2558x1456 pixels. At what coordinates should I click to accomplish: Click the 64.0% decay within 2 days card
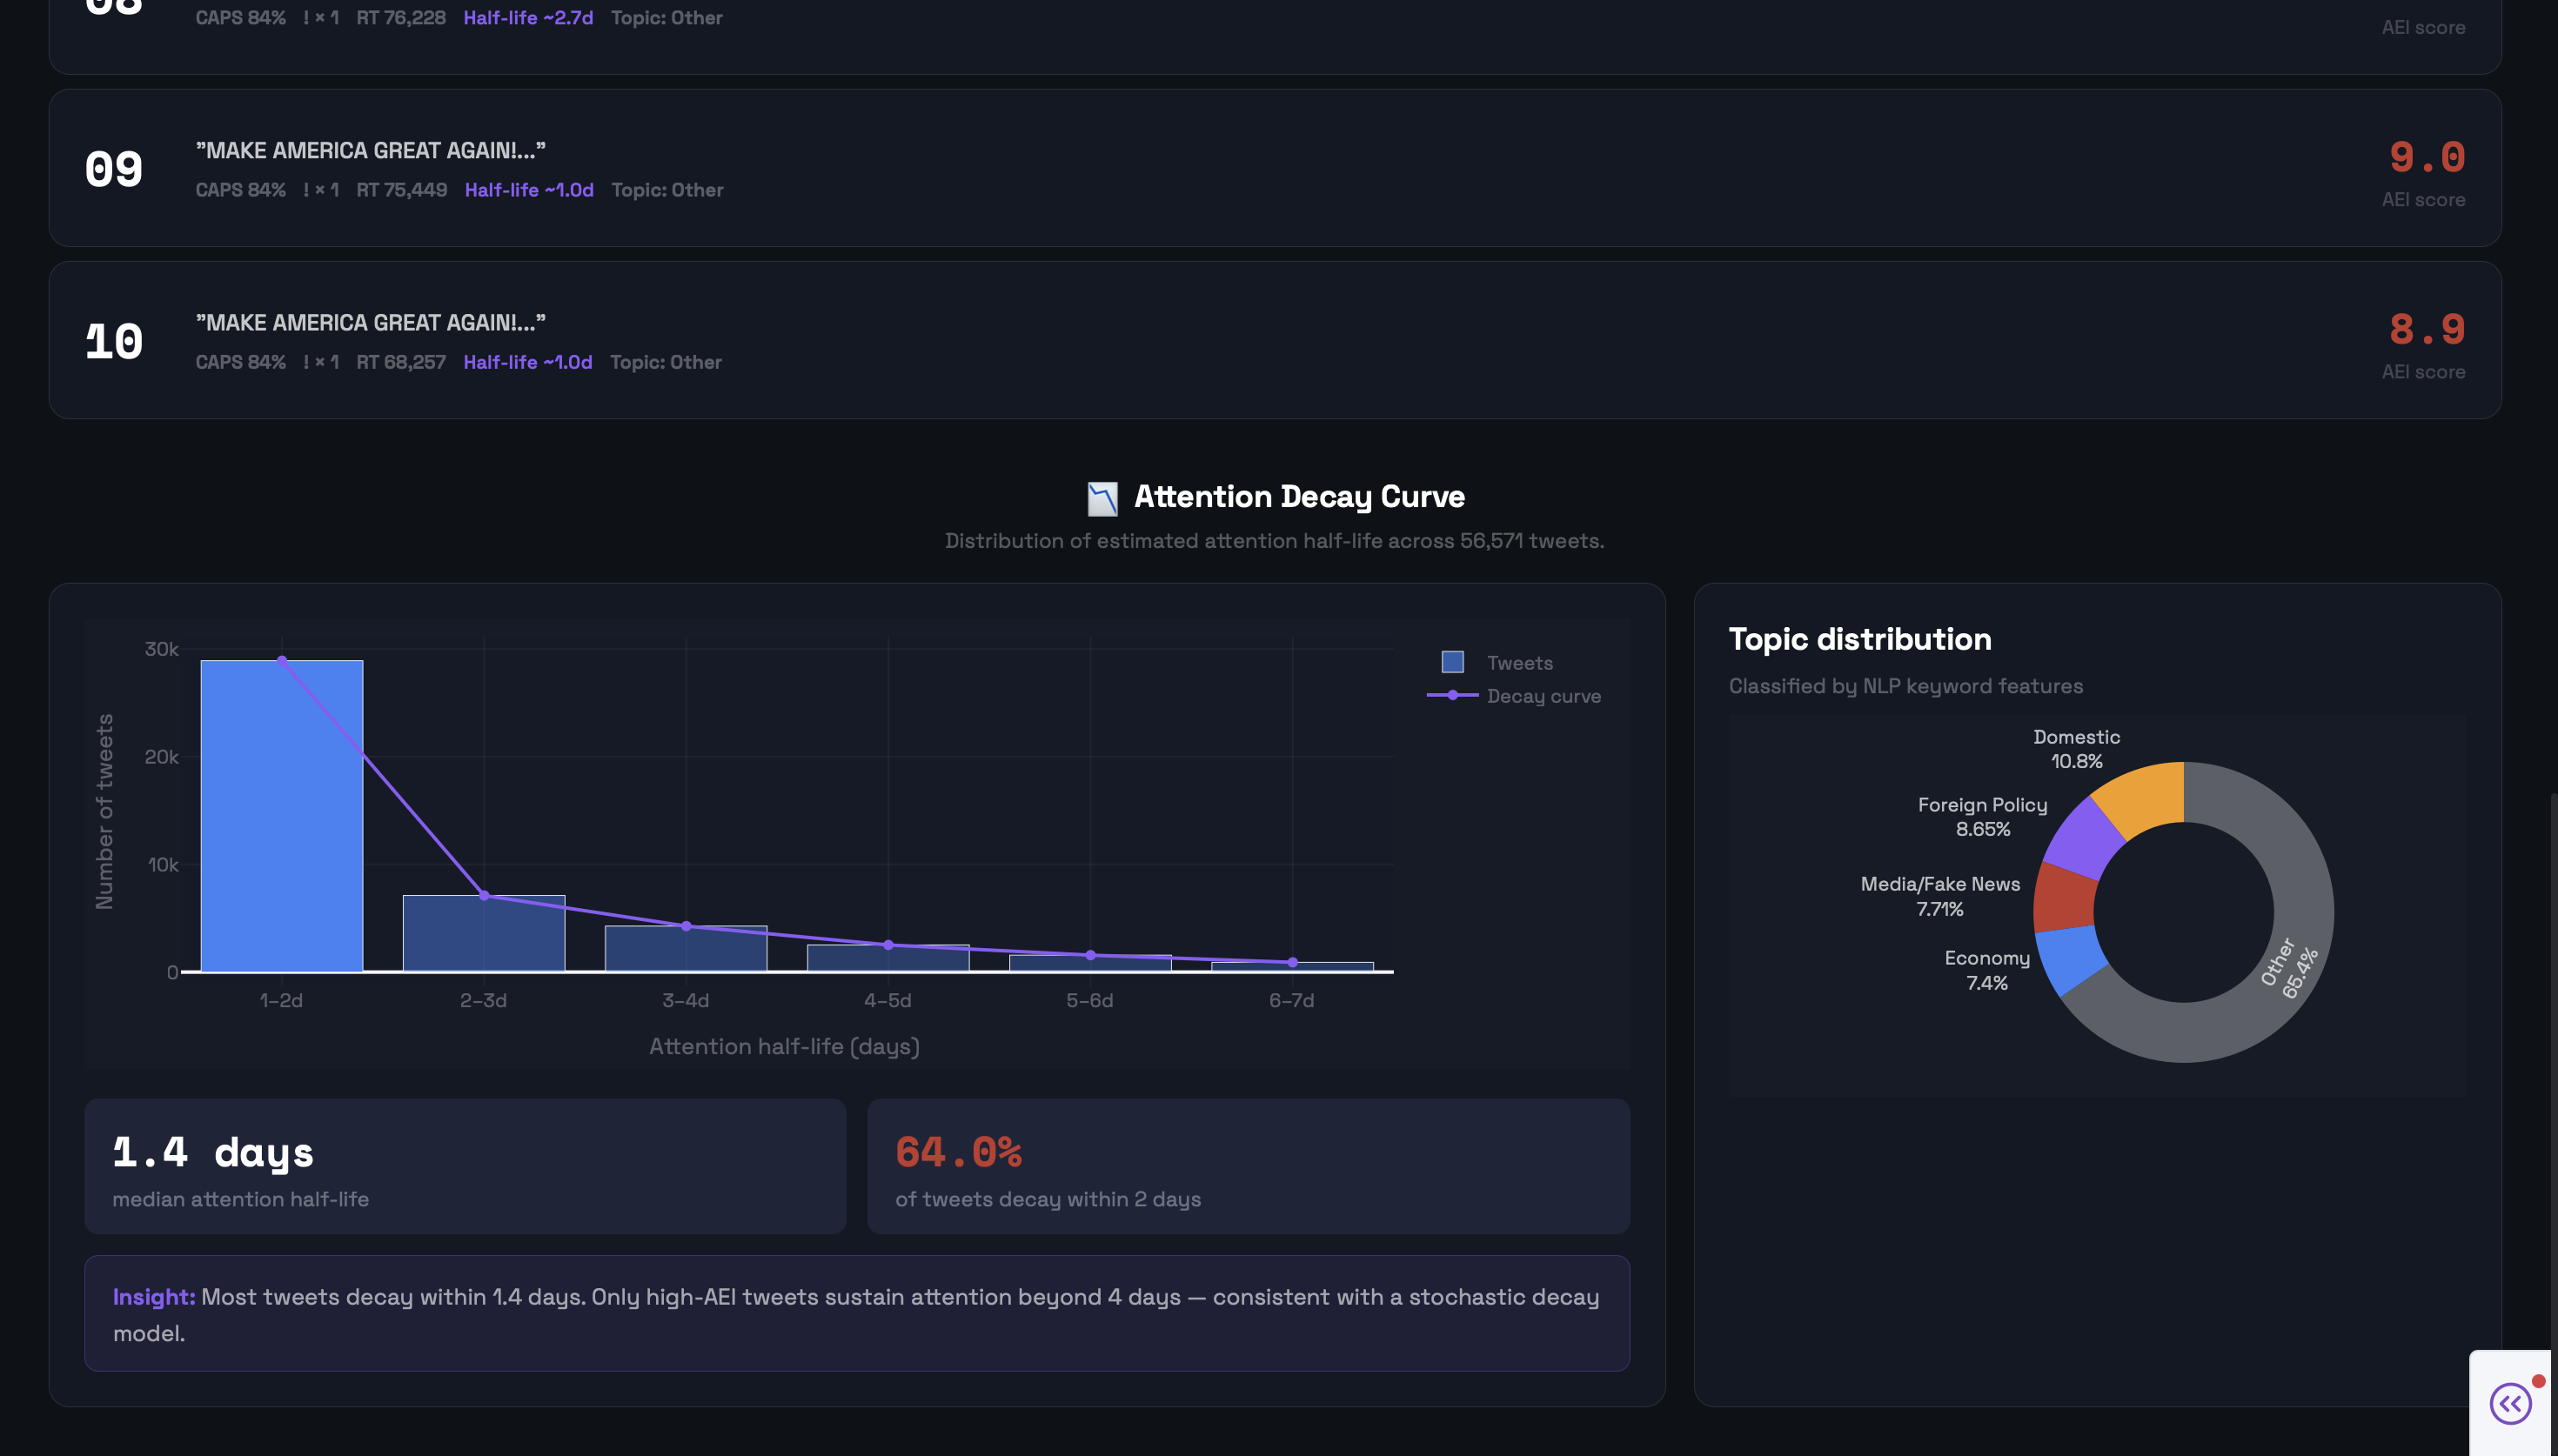[1248, 1166]
